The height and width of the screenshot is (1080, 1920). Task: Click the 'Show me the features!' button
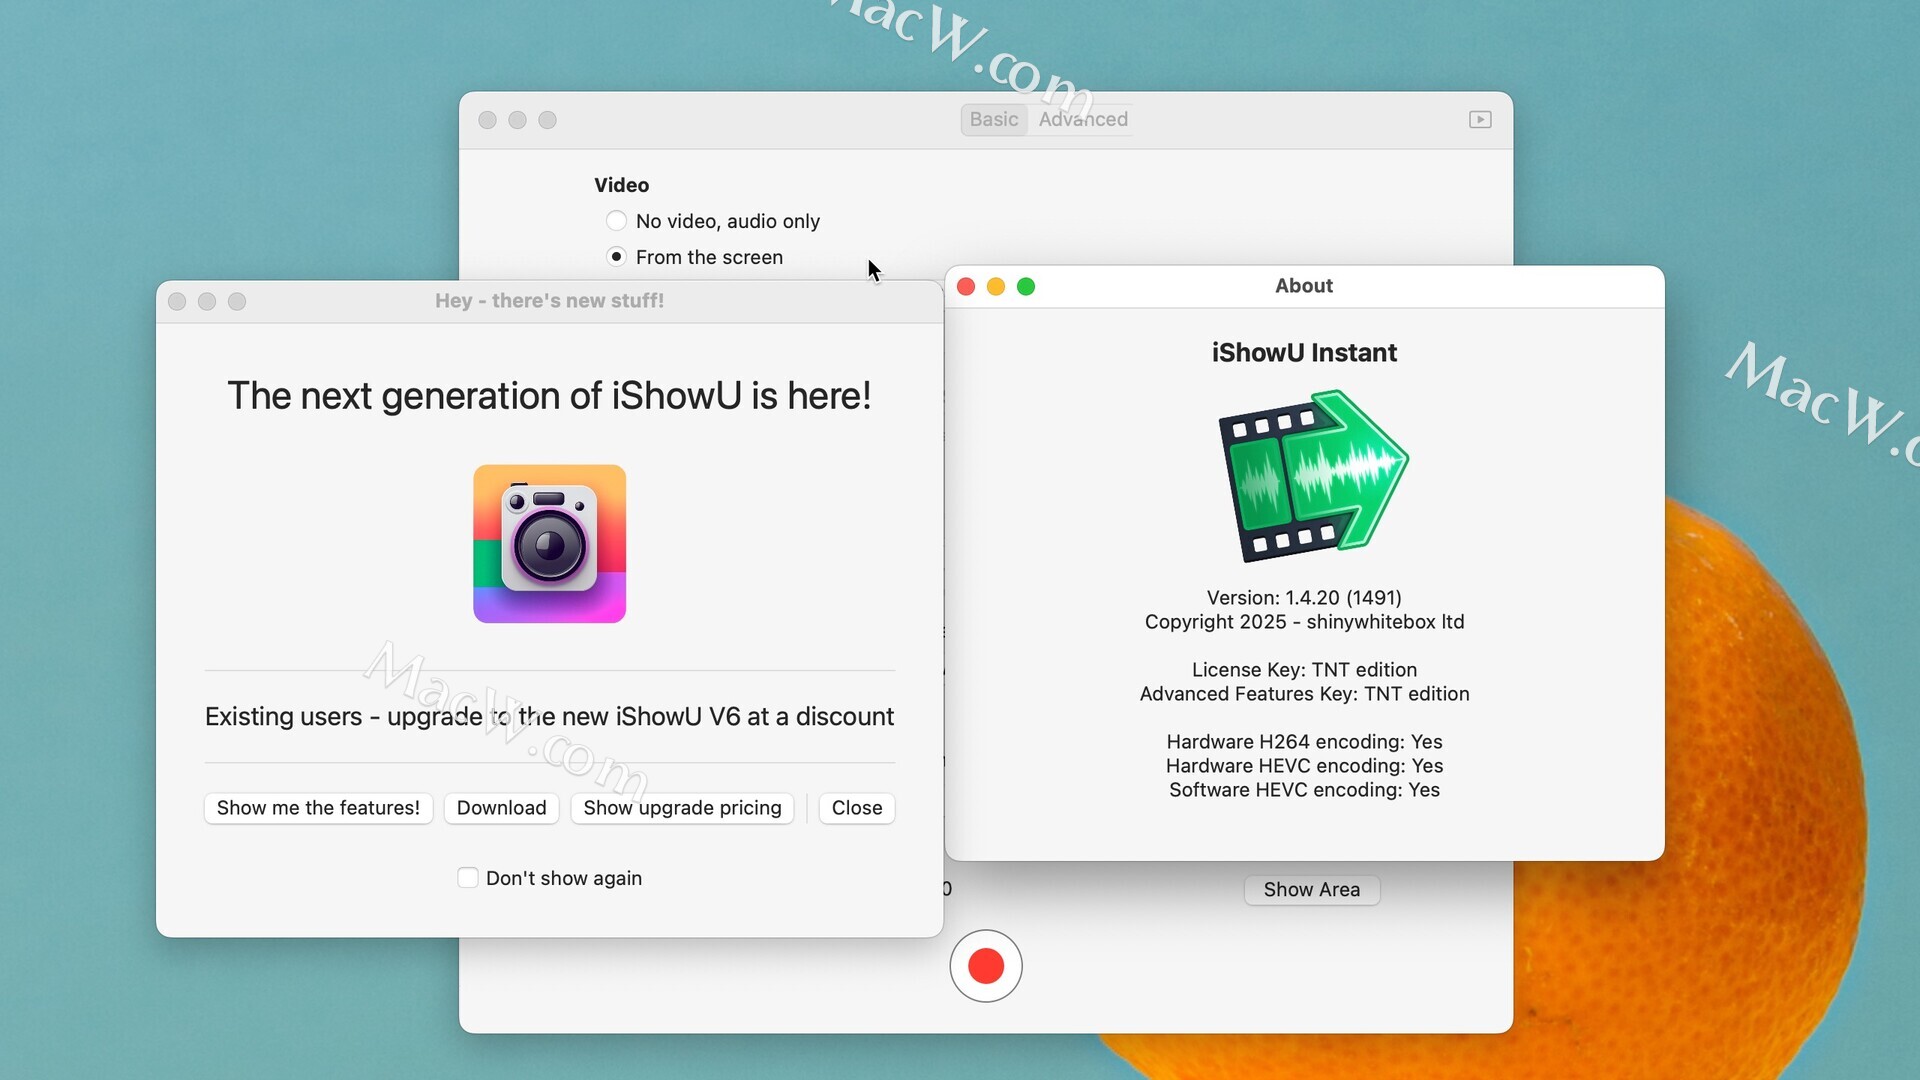pos(318,808)
